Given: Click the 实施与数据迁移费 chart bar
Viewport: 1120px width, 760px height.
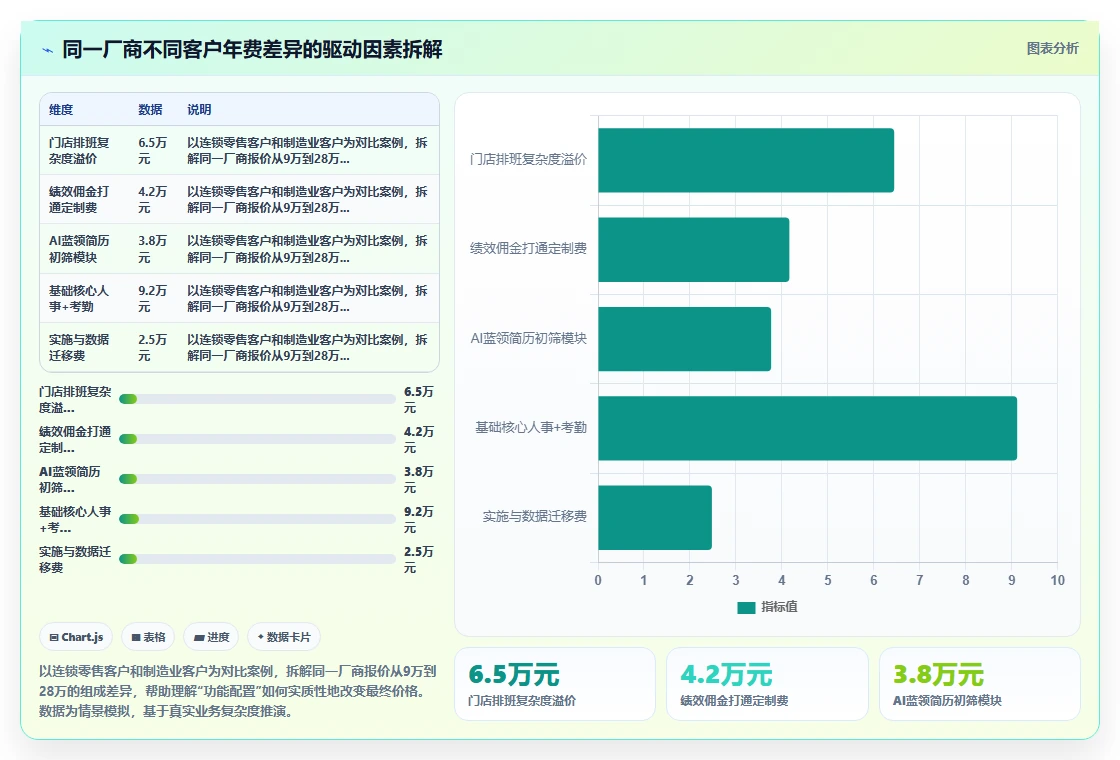Looking at the screenshot, I should [655, 517].
